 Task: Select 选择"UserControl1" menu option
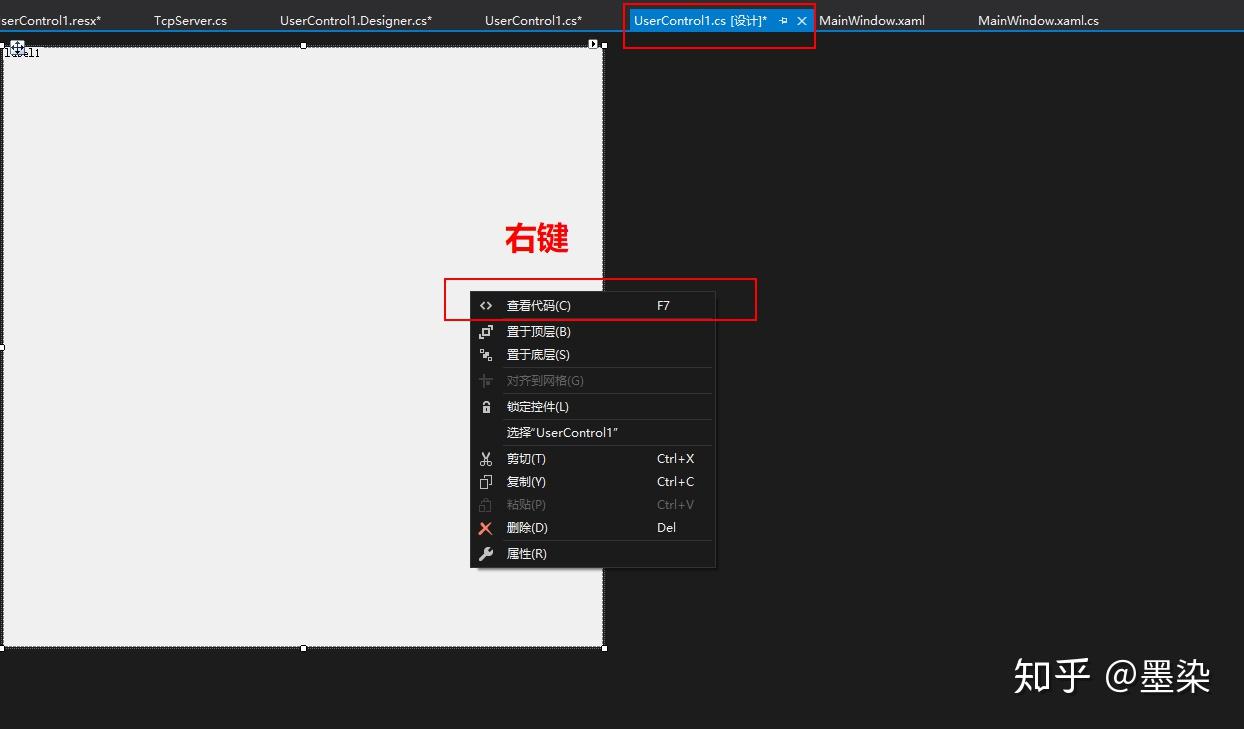[x=562, y=432]
